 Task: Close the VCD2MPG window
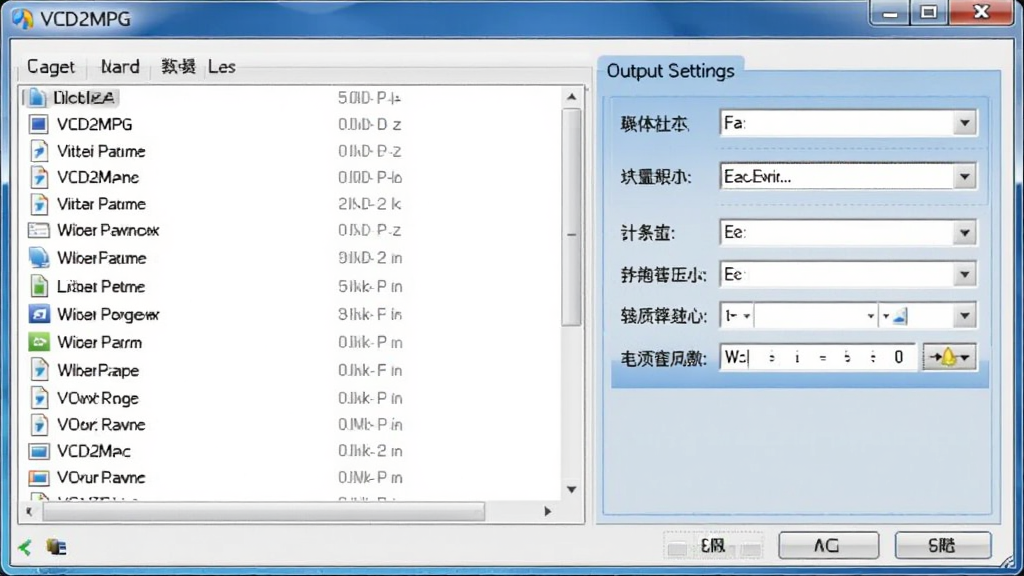(x=982, y=12)
